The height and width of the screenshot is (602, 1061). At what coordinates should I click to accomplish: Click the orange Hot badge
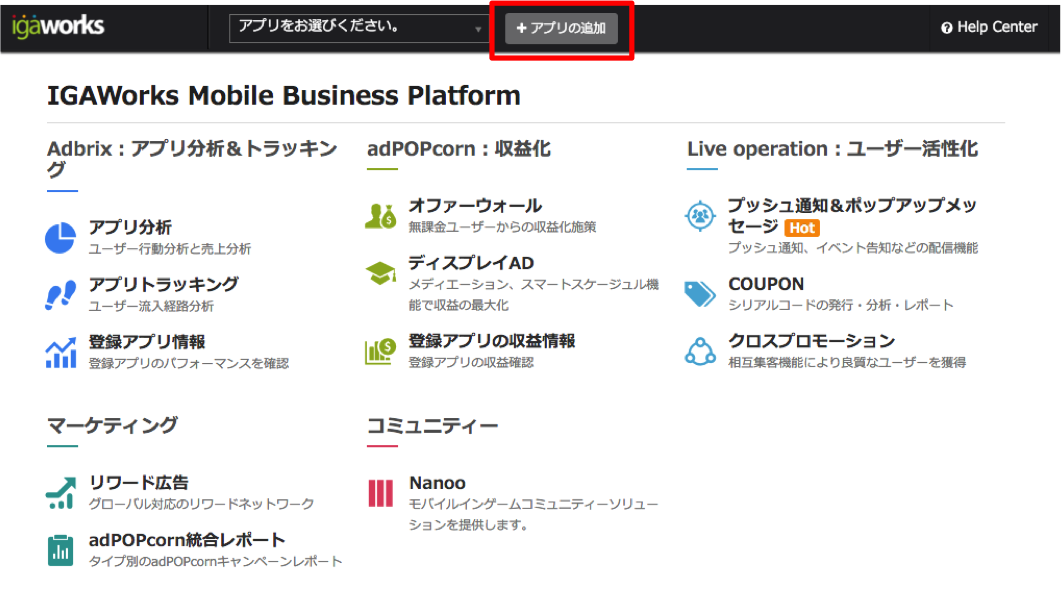(803, 228)
